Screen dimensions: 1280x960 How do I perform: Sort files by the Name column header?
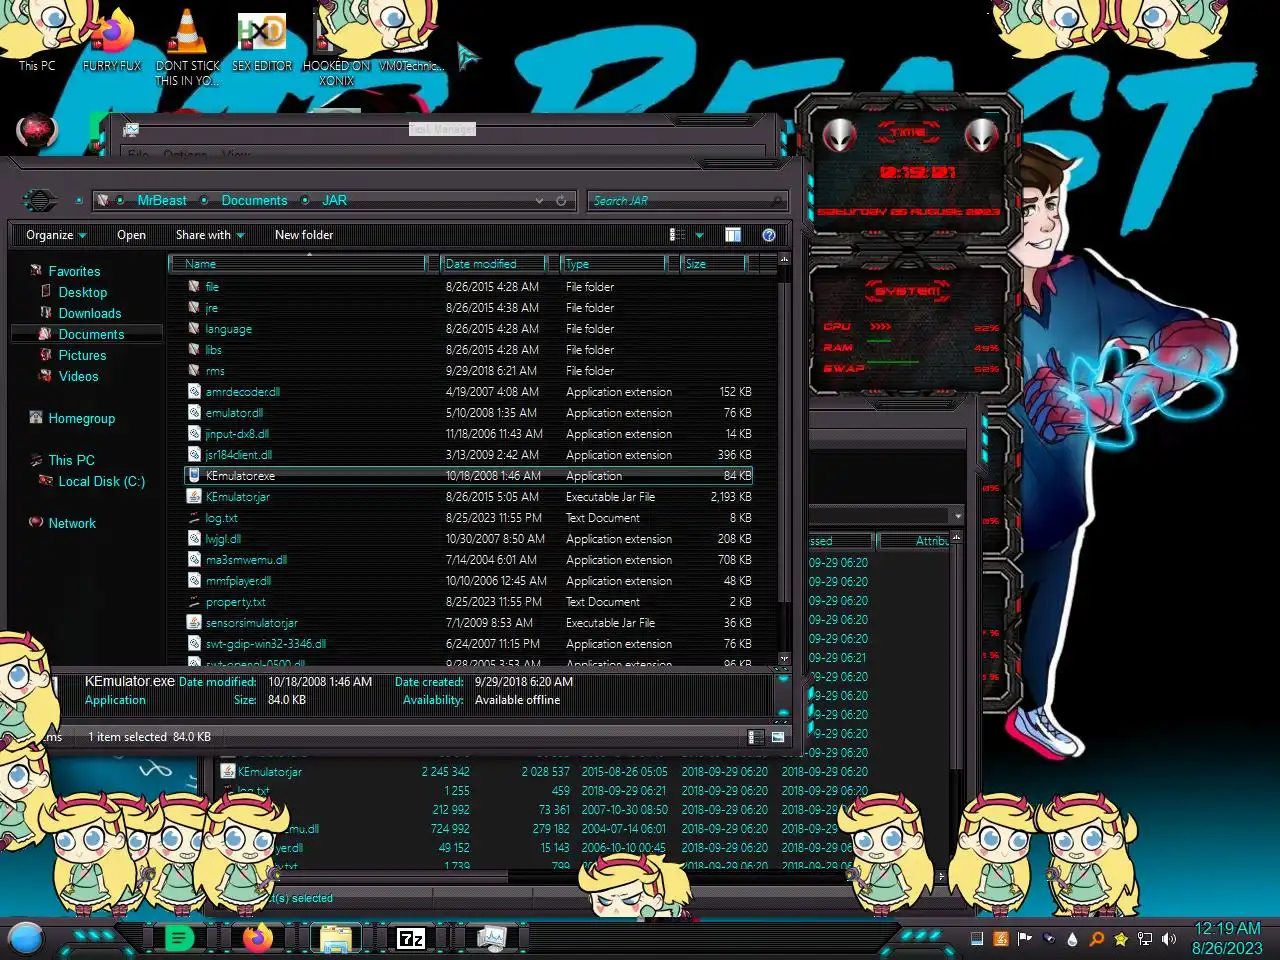coord(298,264)
